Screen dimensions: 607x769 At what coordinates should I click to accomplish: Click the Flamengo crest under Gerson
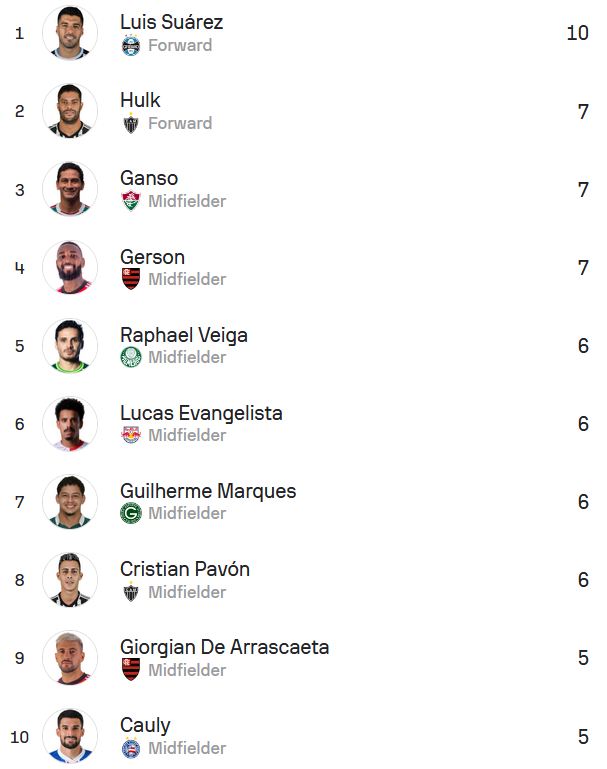pos(130,279)
